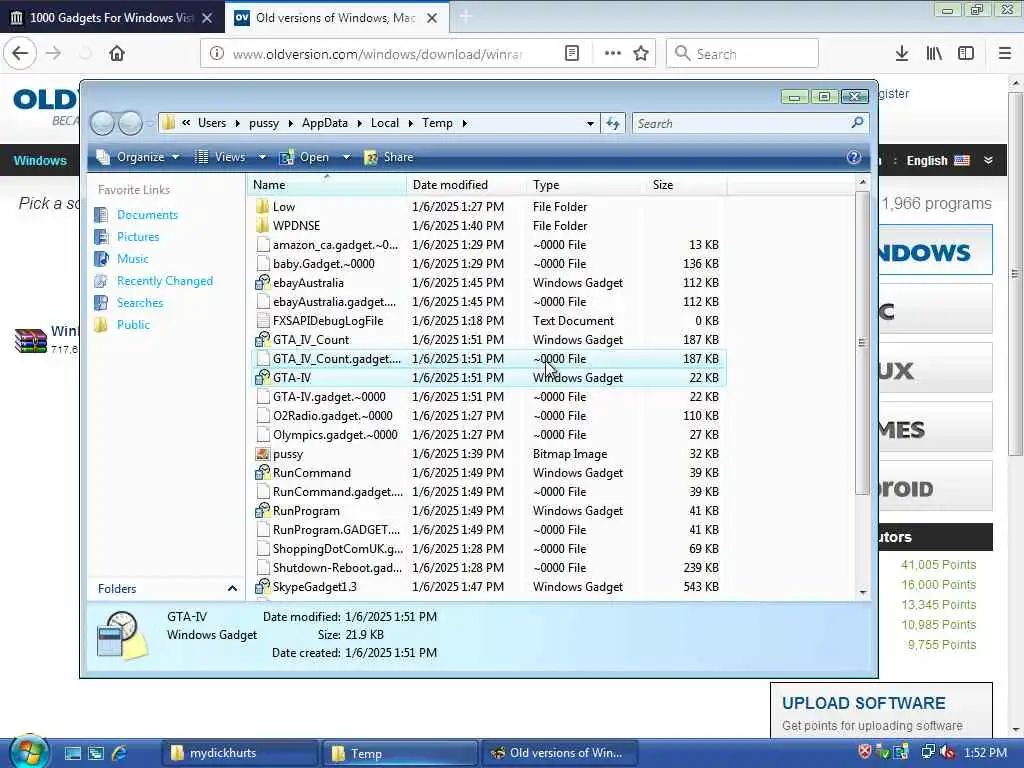
Task: Click the ebayAustralia Windows Gadget file icon
Action: (x=263, y=282)
